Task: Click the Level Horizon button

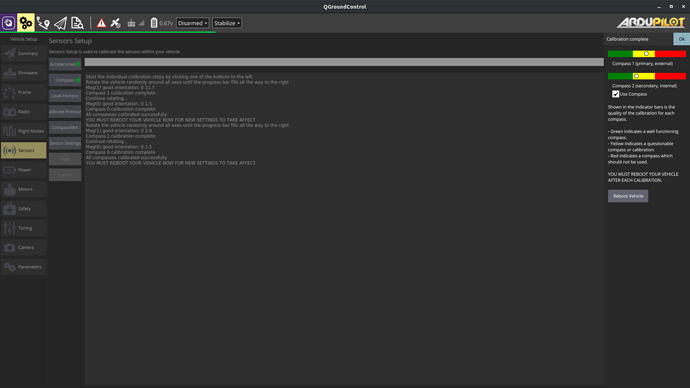Action: coord(65,96)
